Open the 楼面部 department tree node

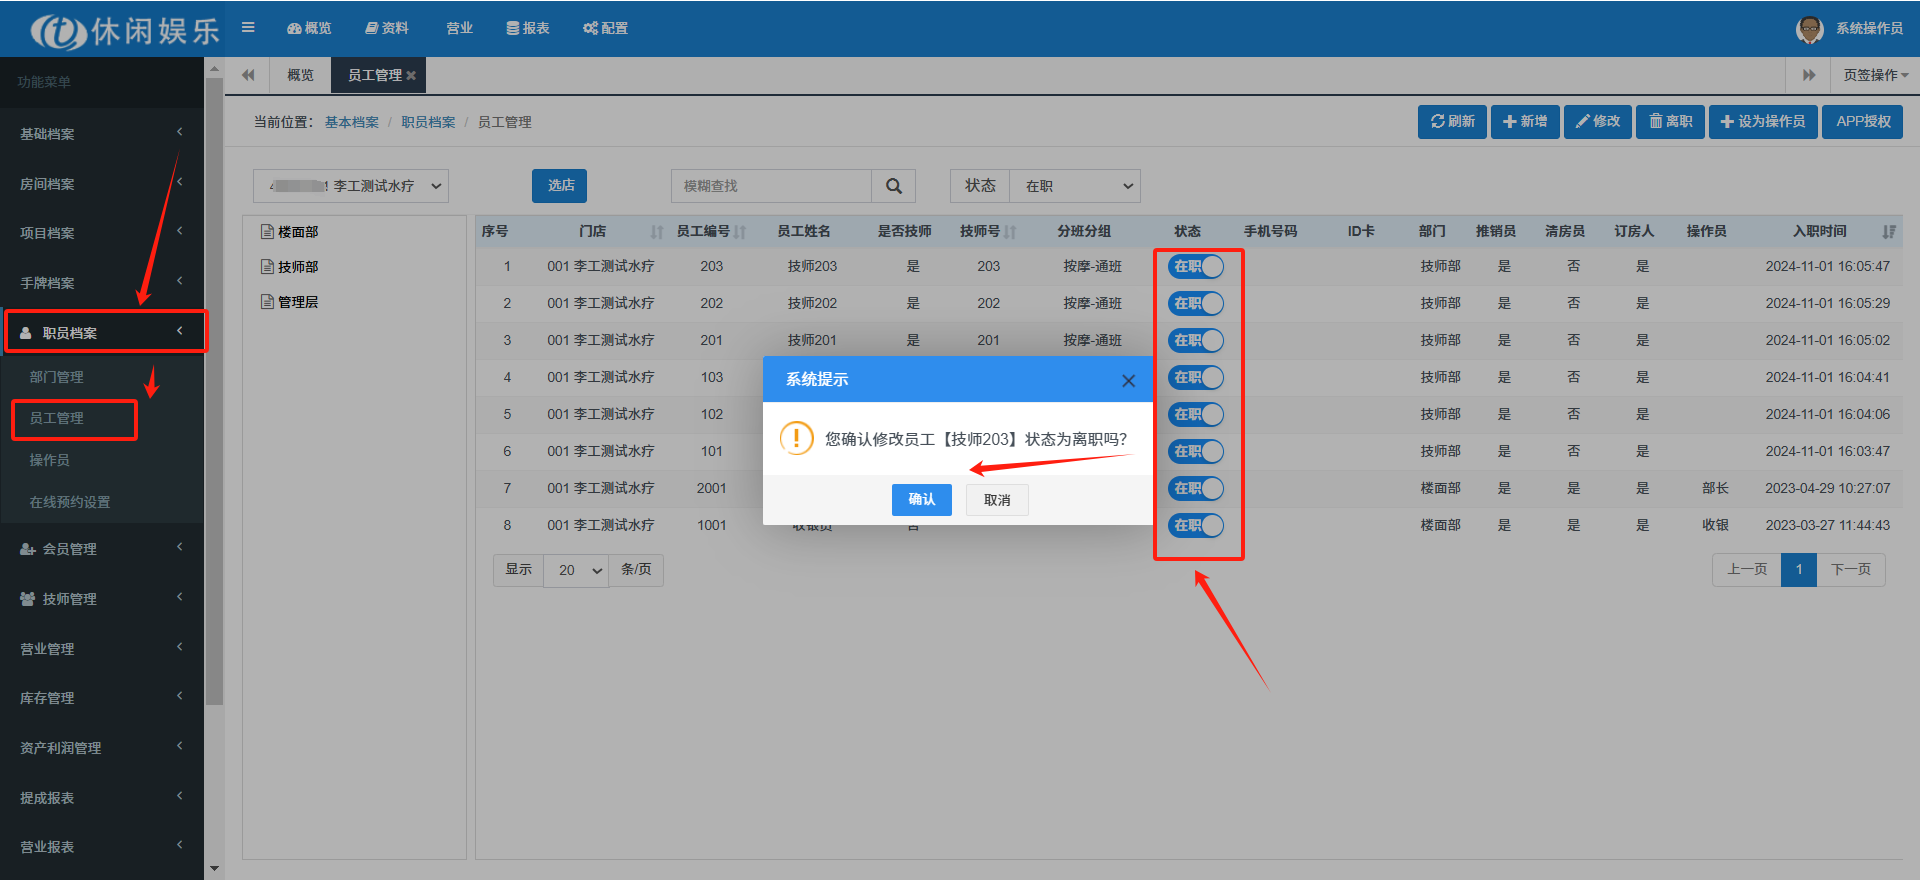(297, 232)
